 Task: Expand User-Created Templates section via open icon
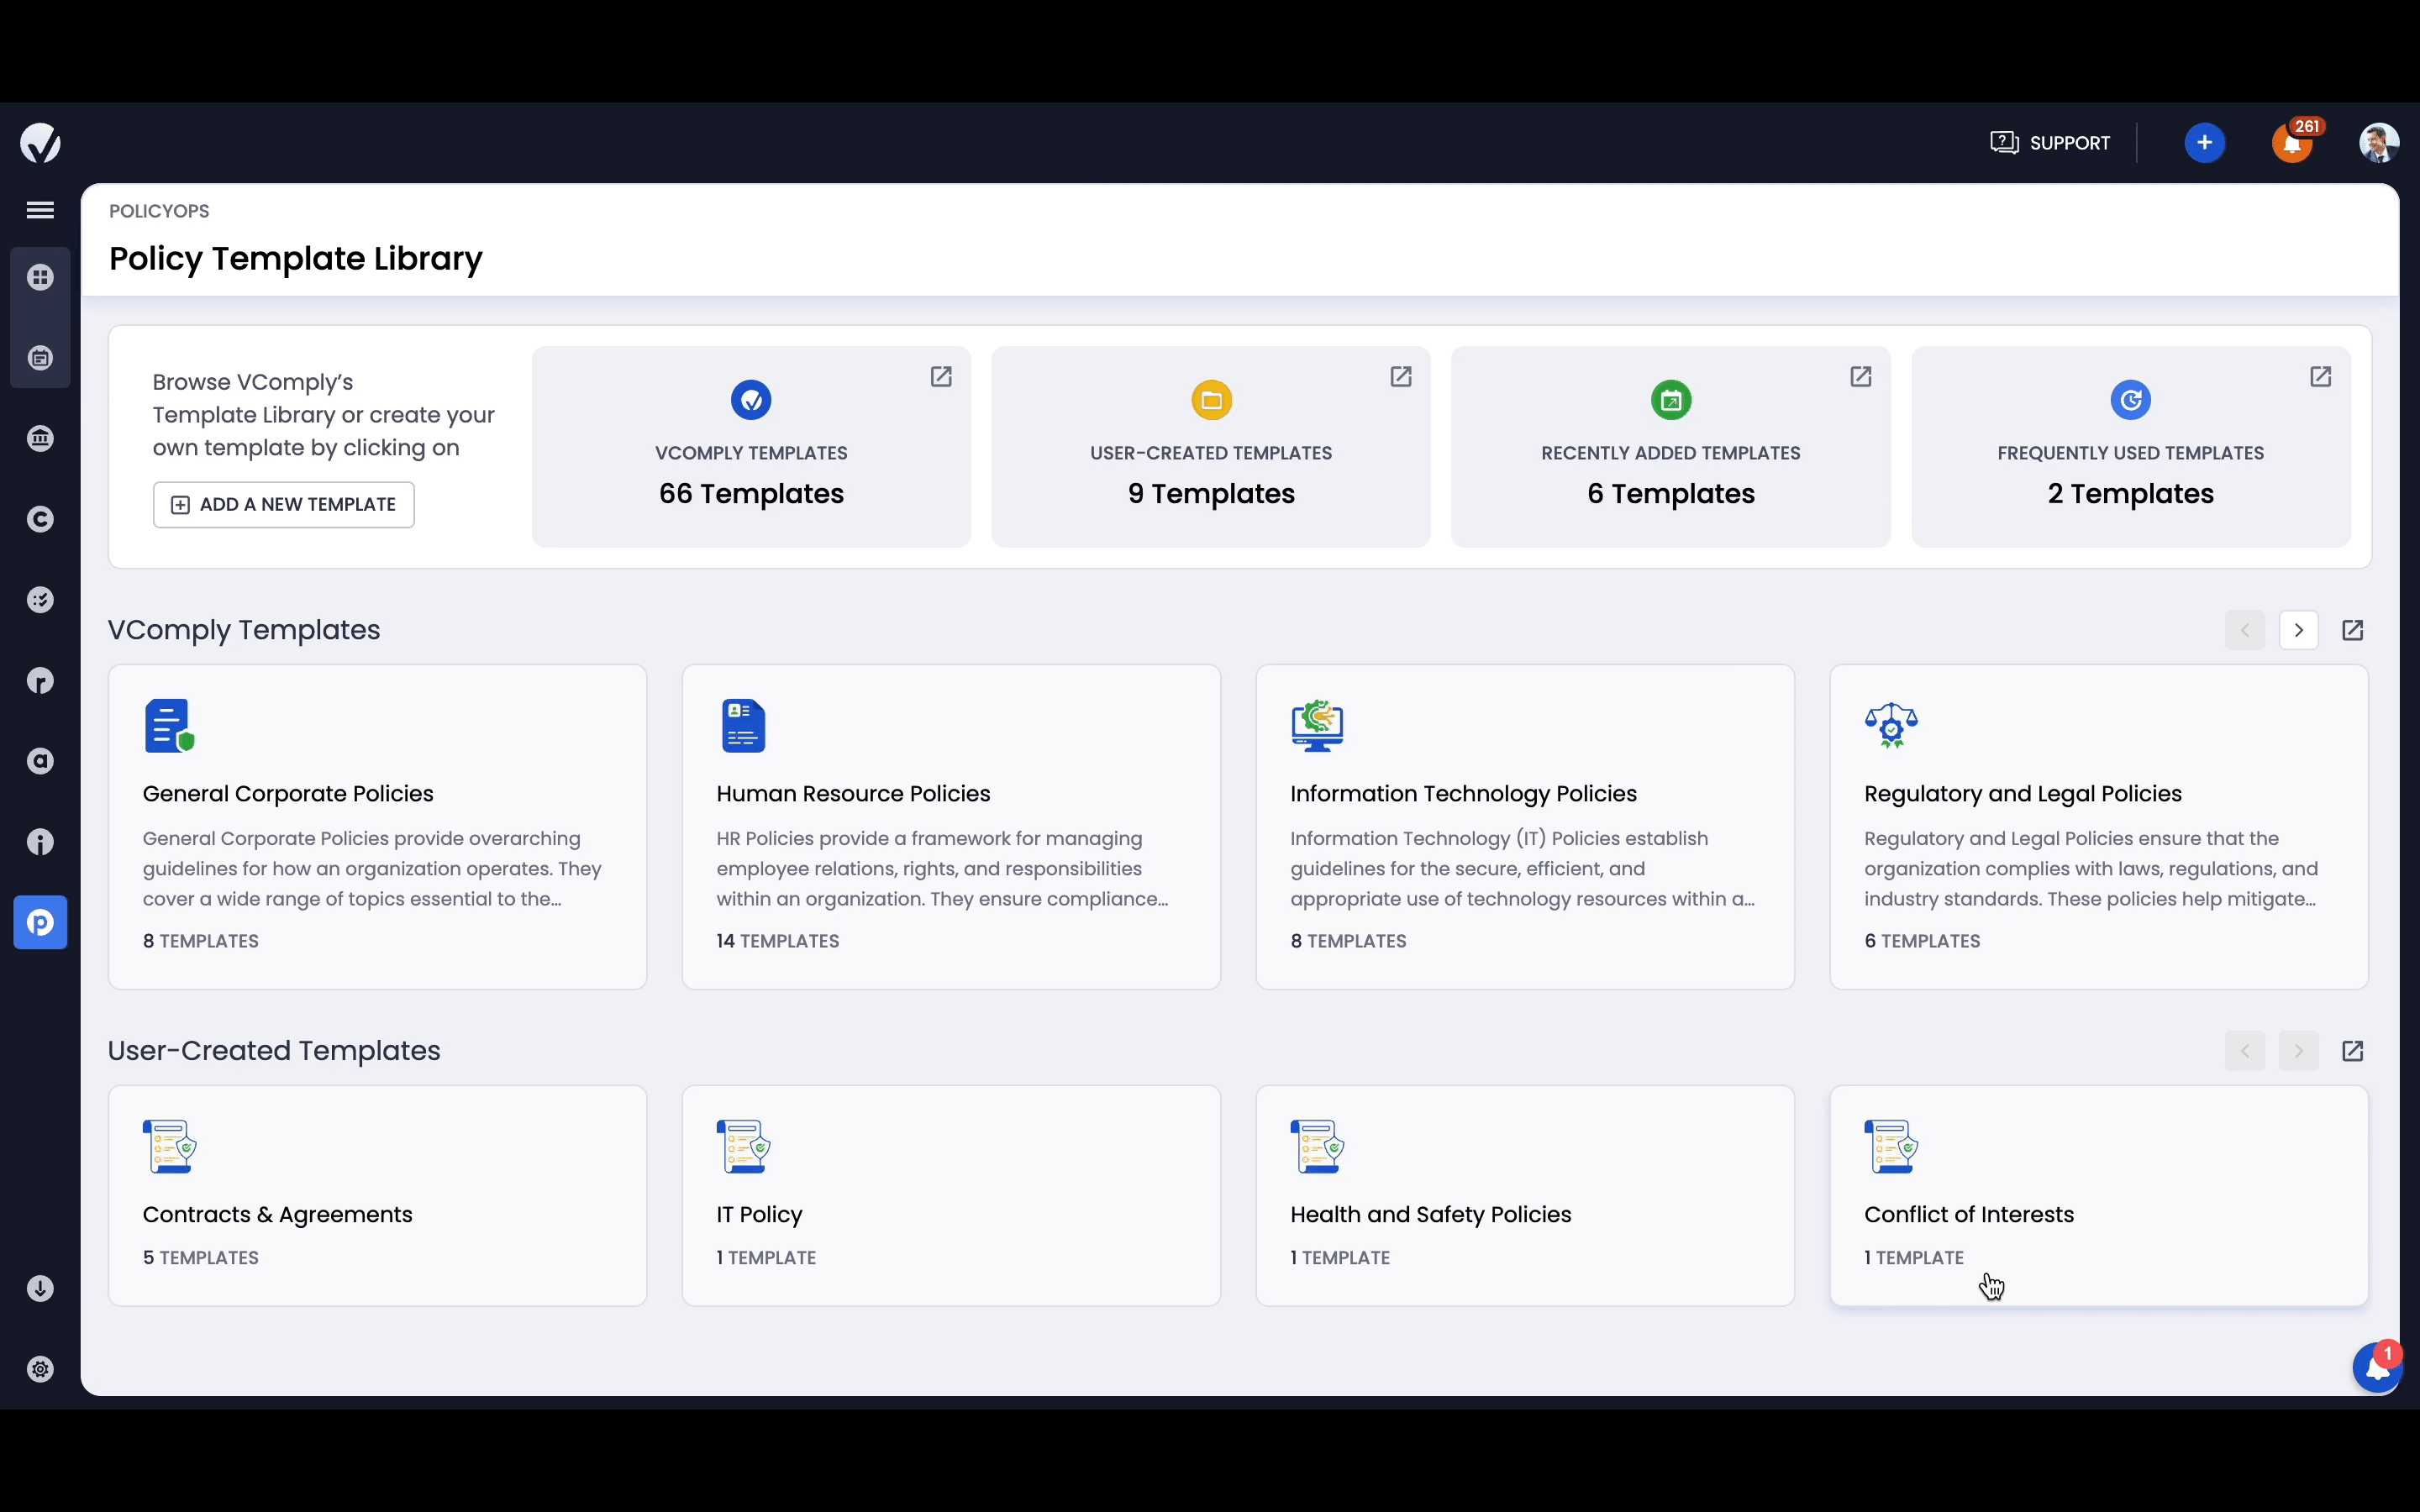[x=2352, y=1051]
